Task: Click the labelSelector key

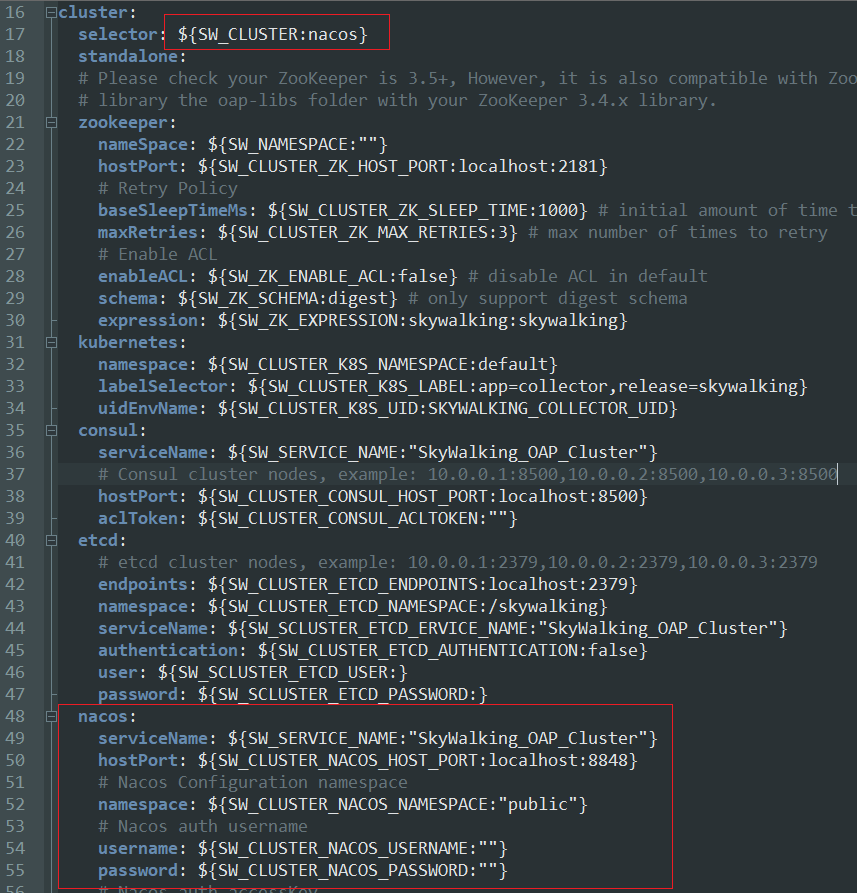Action: coord(163,387)
